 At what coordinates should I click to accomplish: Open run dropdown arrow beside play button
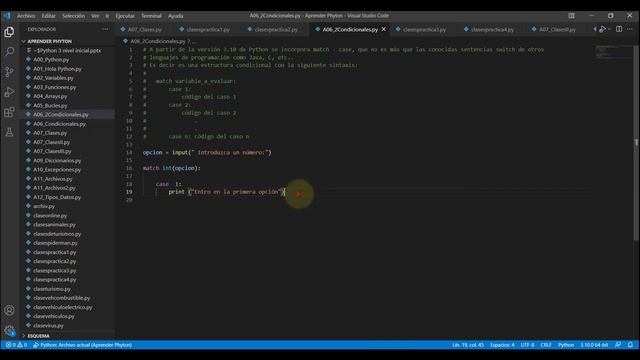click(609, 29)
